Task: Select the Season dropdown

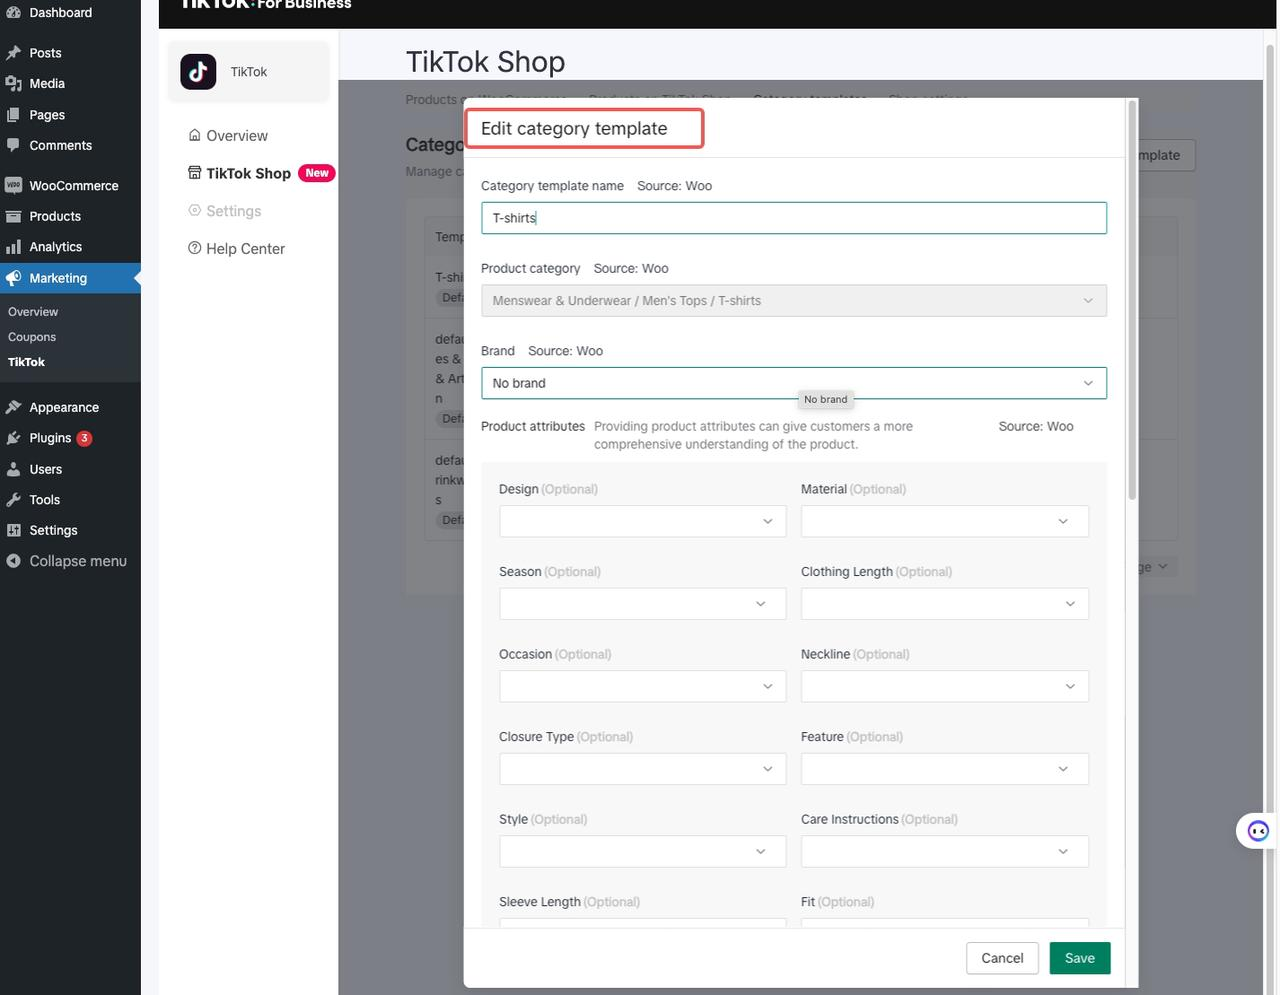Action: [642, 604]
